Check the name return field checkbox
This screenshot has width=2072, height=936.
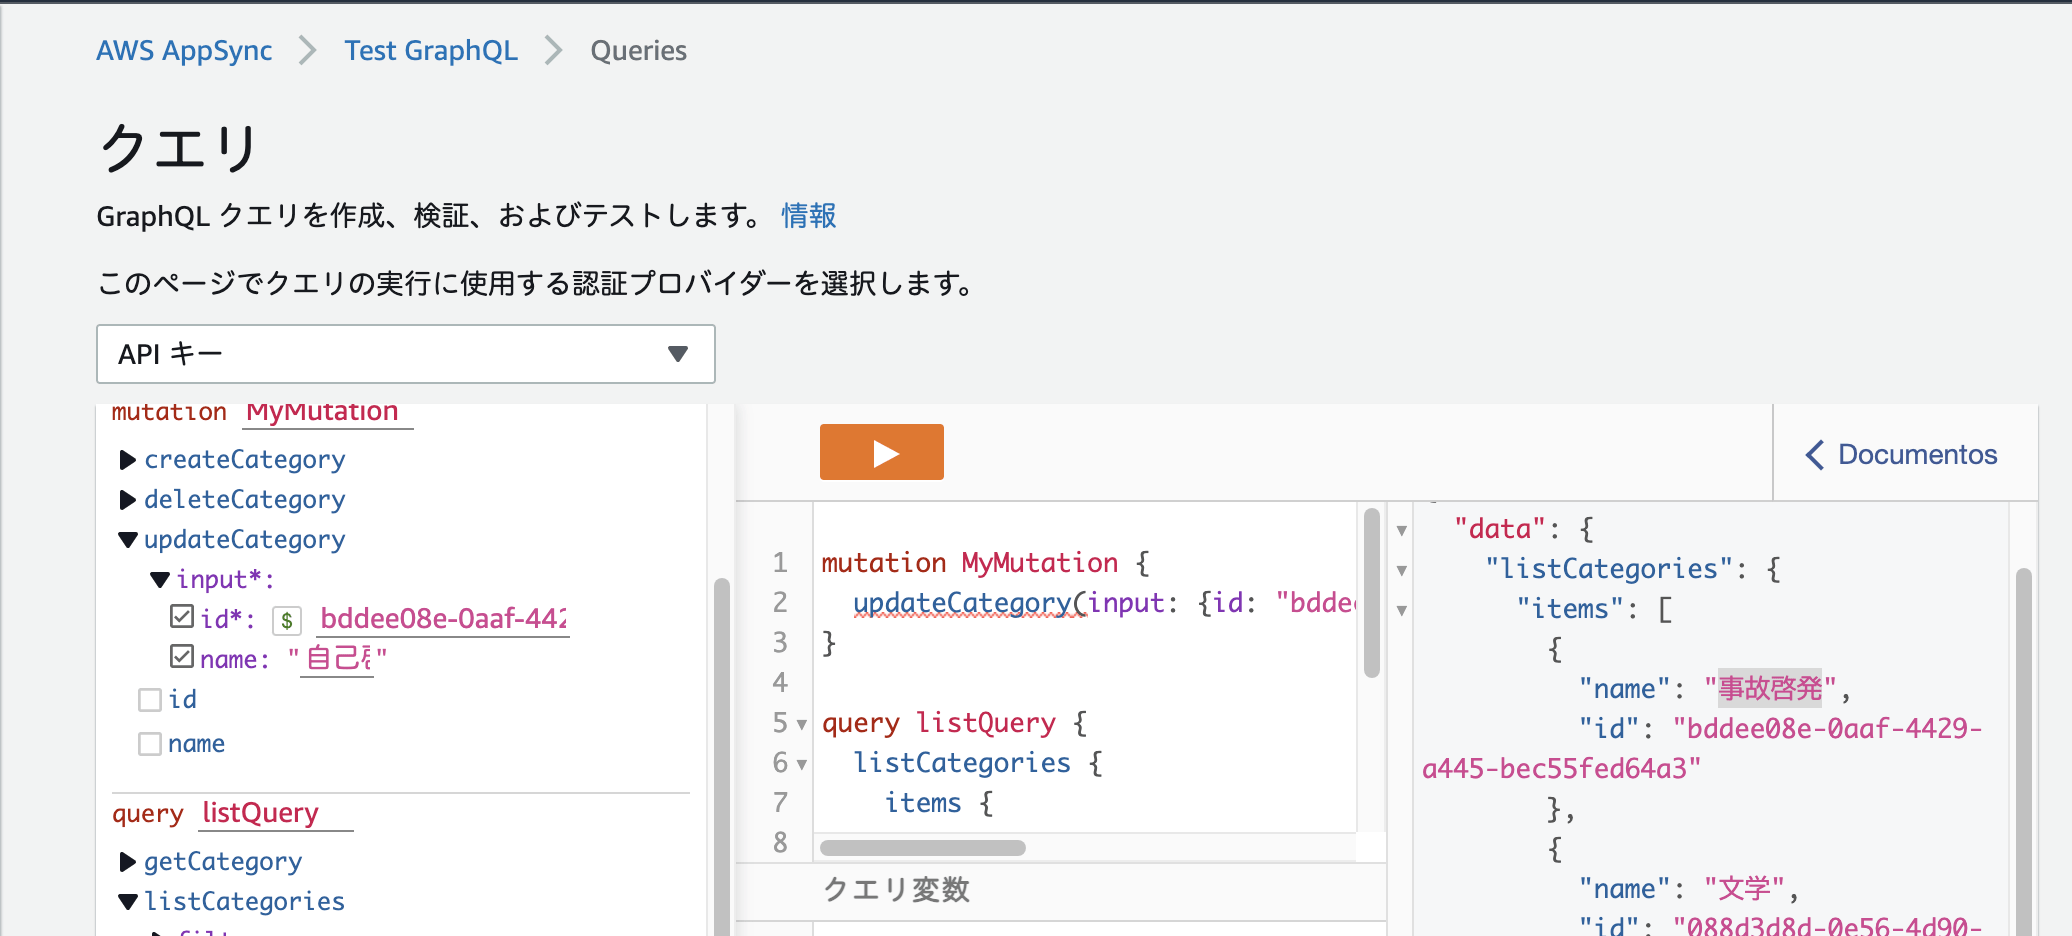150,744
